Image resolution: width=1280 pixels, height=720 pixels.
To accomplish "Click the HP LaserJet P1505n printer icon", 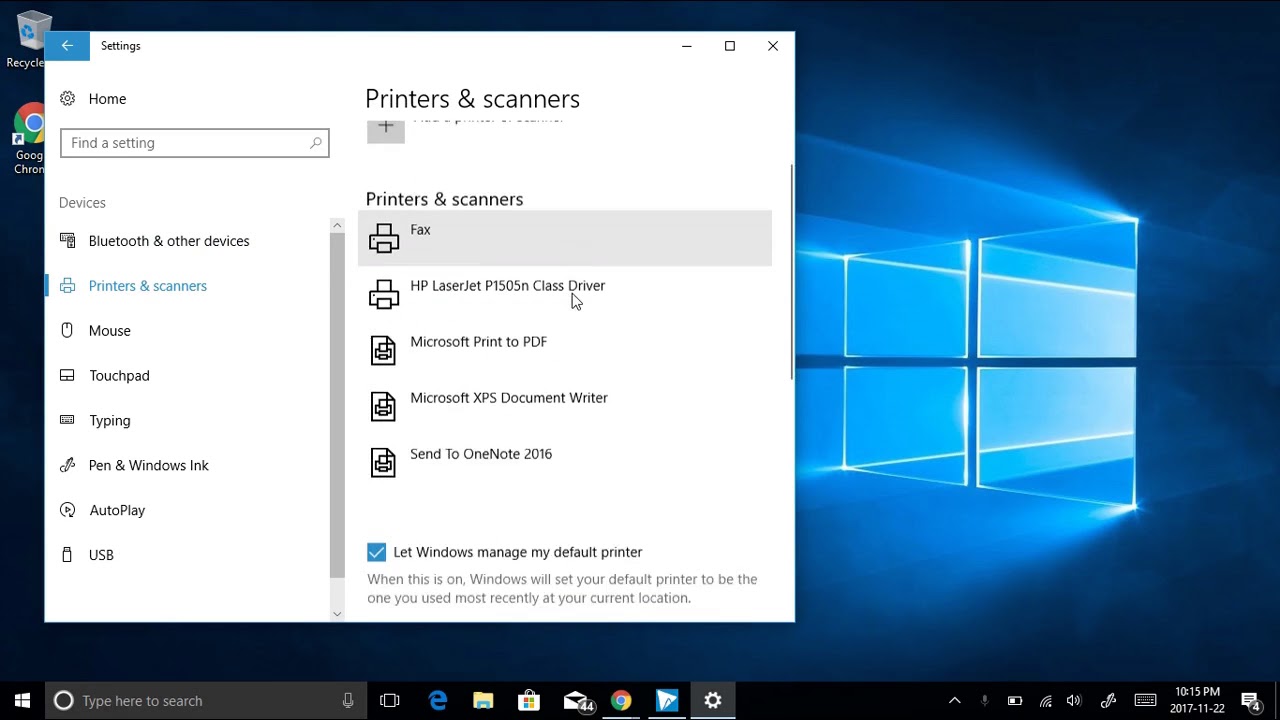I will coord(384,294).
